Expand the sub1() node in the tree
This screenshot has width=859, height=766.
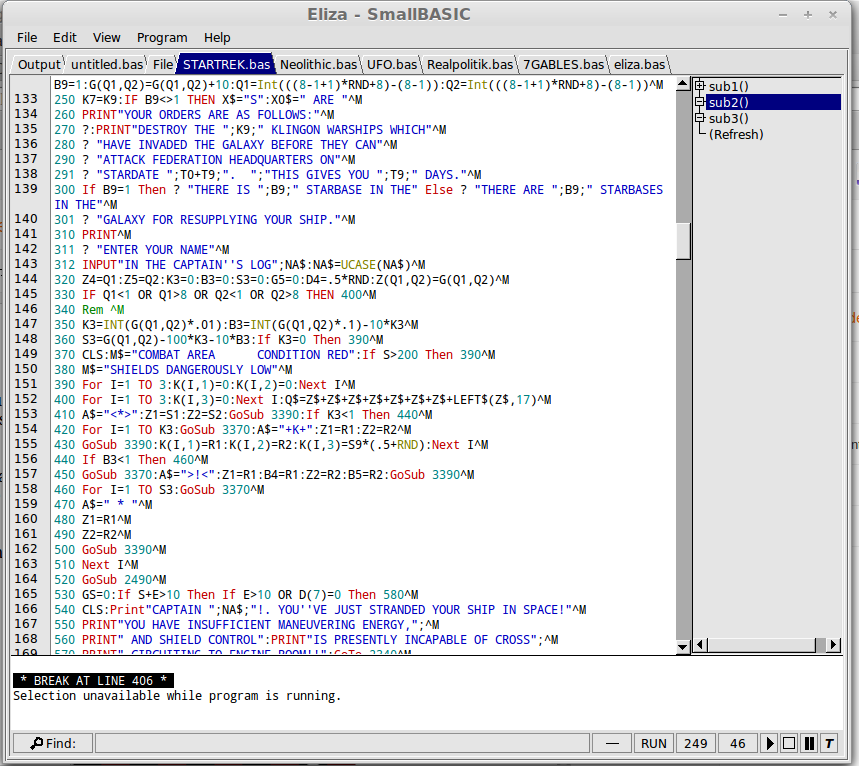(701, 85)
